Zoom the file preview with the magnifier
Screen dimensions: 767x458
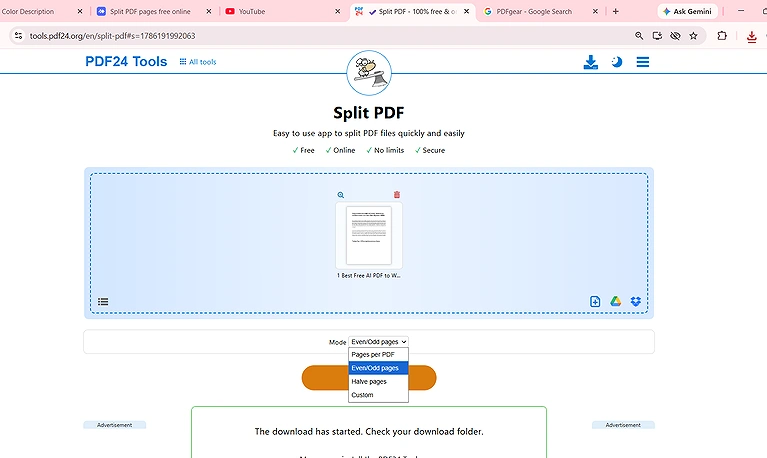tap(341, 195)
